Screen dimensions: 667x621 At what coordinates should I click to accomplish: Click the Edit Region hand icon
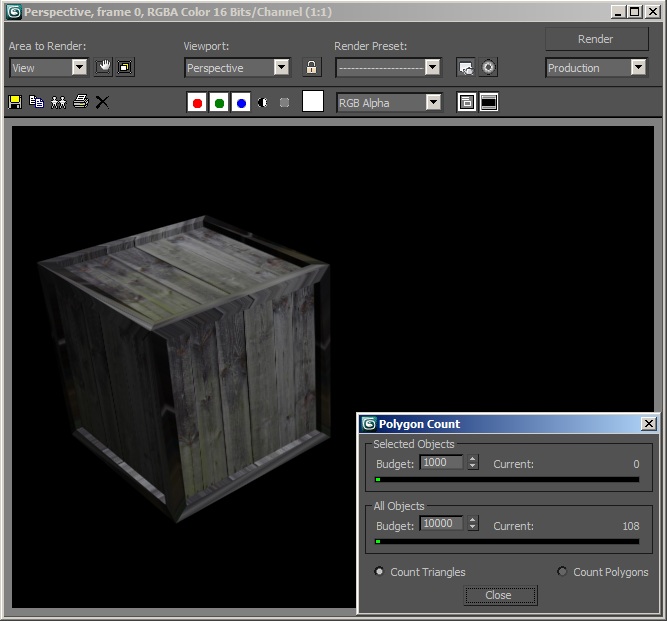coord(103,67)
